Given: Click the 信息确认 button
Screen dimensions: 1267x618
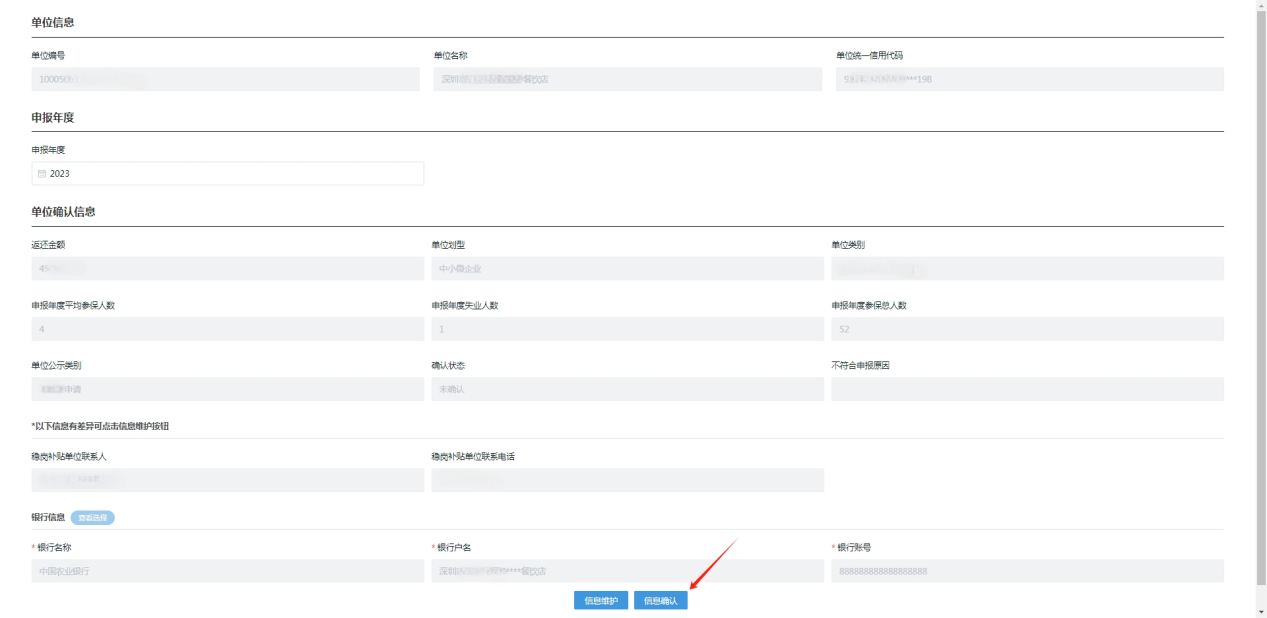Looking at the screenshot, I should (660, 601).
